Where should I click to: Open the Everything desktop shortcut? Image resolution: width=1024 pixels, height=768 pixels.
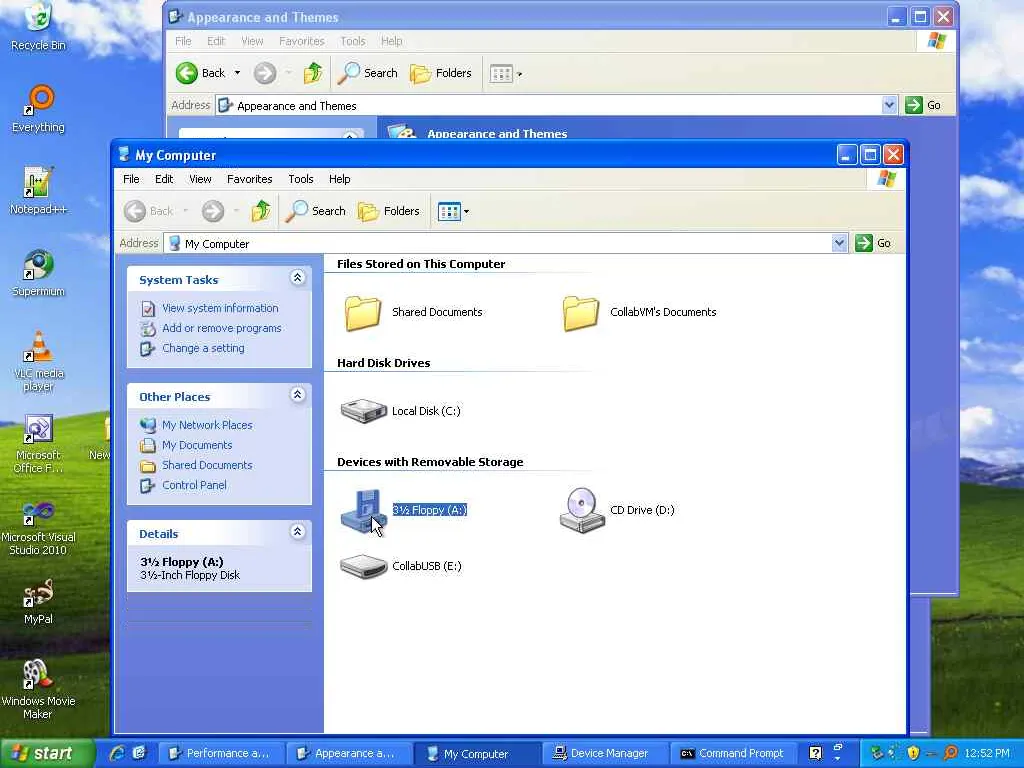coord(39,110)
